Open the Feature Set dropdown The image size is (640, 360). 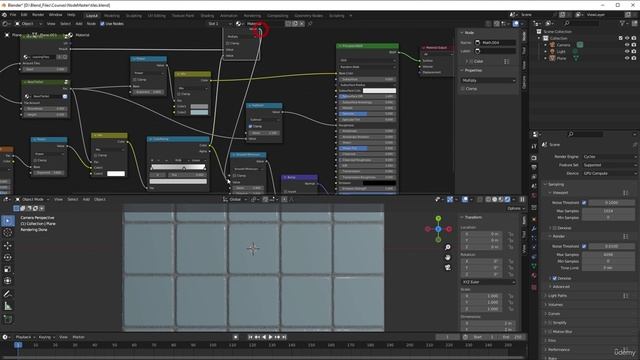click(609, 165)
